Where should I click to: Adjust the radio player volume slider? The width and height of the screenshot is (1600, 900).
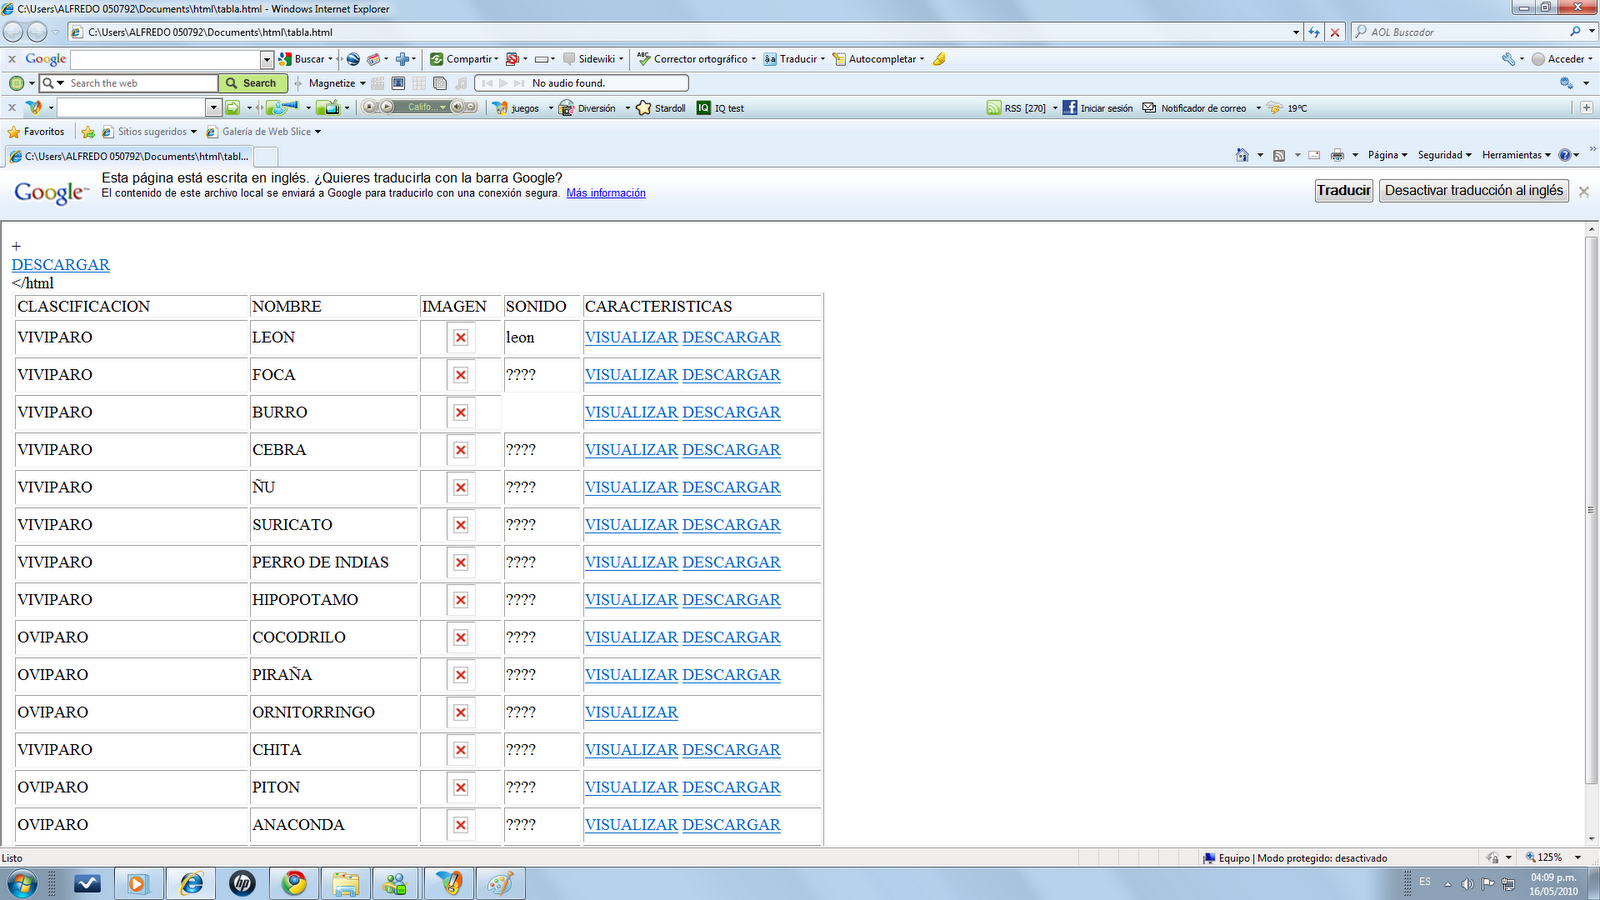click(x=458, y=108)
